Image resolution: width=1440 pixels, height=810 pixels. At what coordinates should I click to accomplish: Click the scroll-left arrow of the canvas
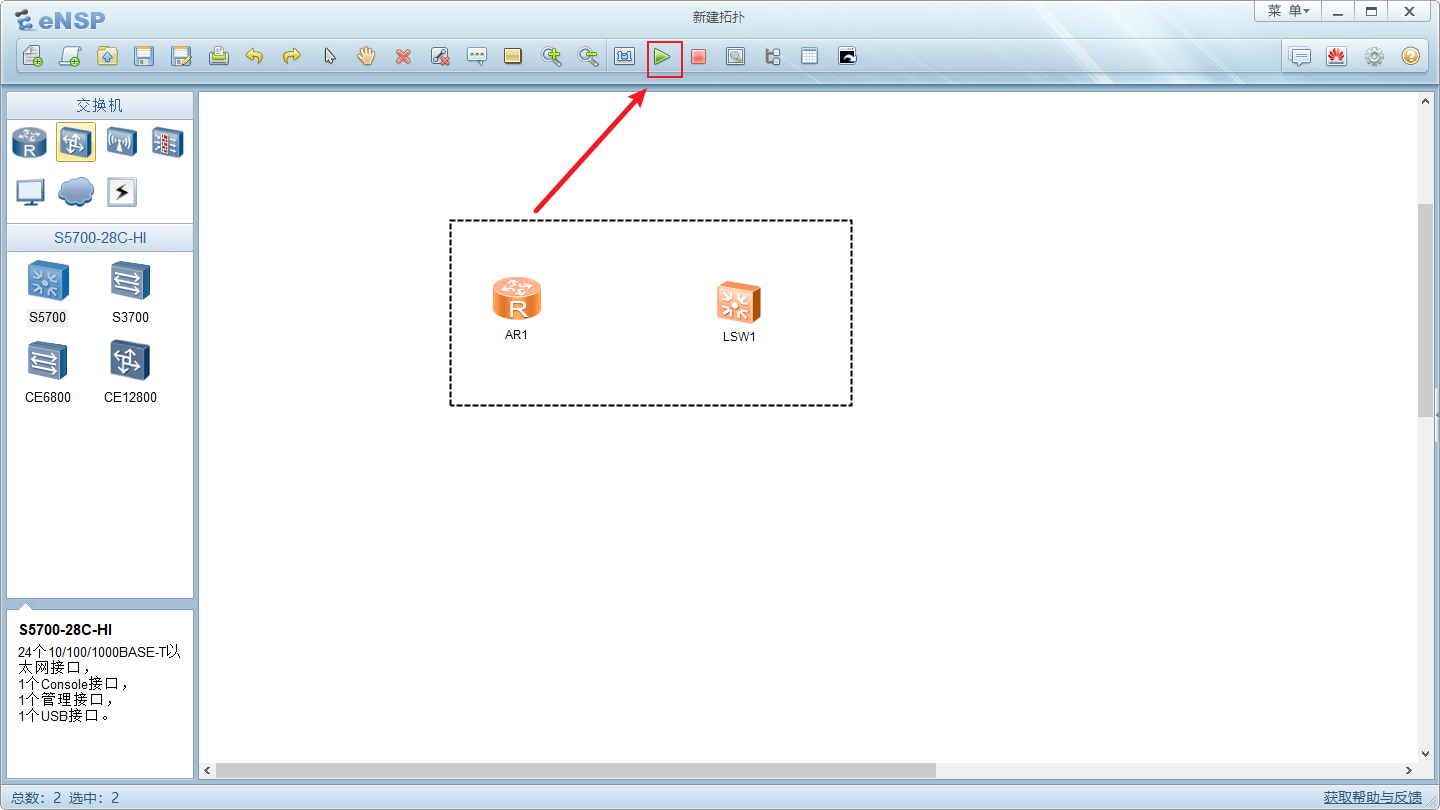[x=208, y=770]
